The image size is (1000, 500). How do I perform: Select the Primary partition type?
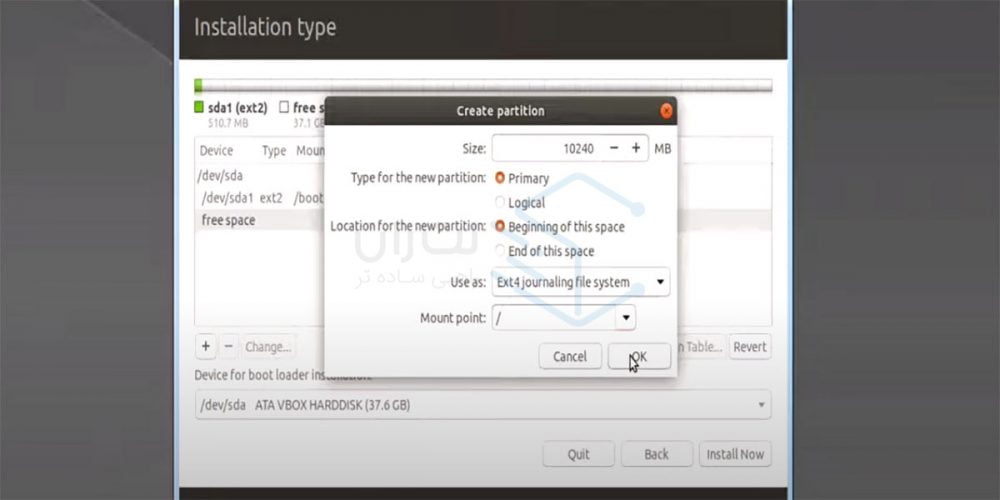[501, 178]
